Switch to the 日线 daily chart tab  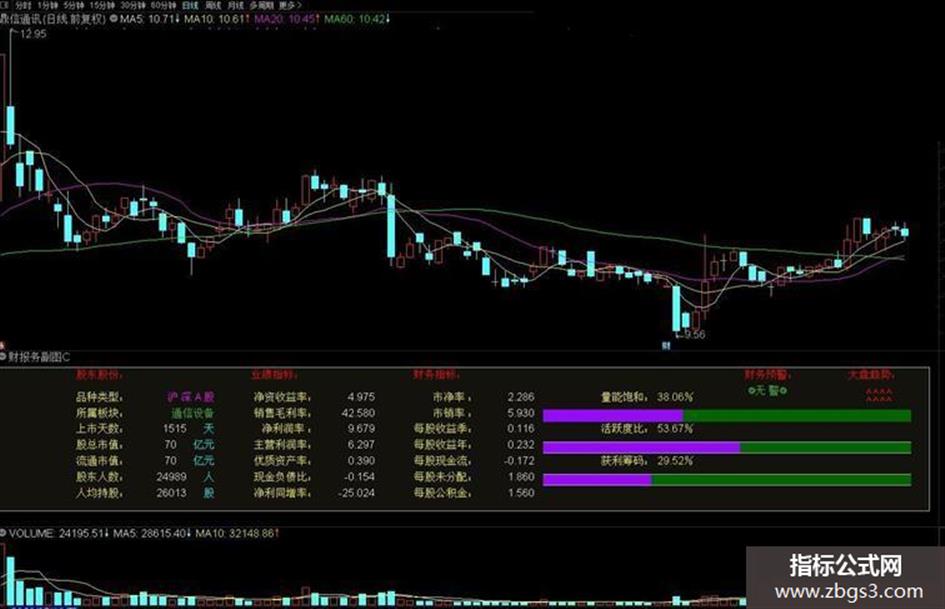tap(190, 5)
